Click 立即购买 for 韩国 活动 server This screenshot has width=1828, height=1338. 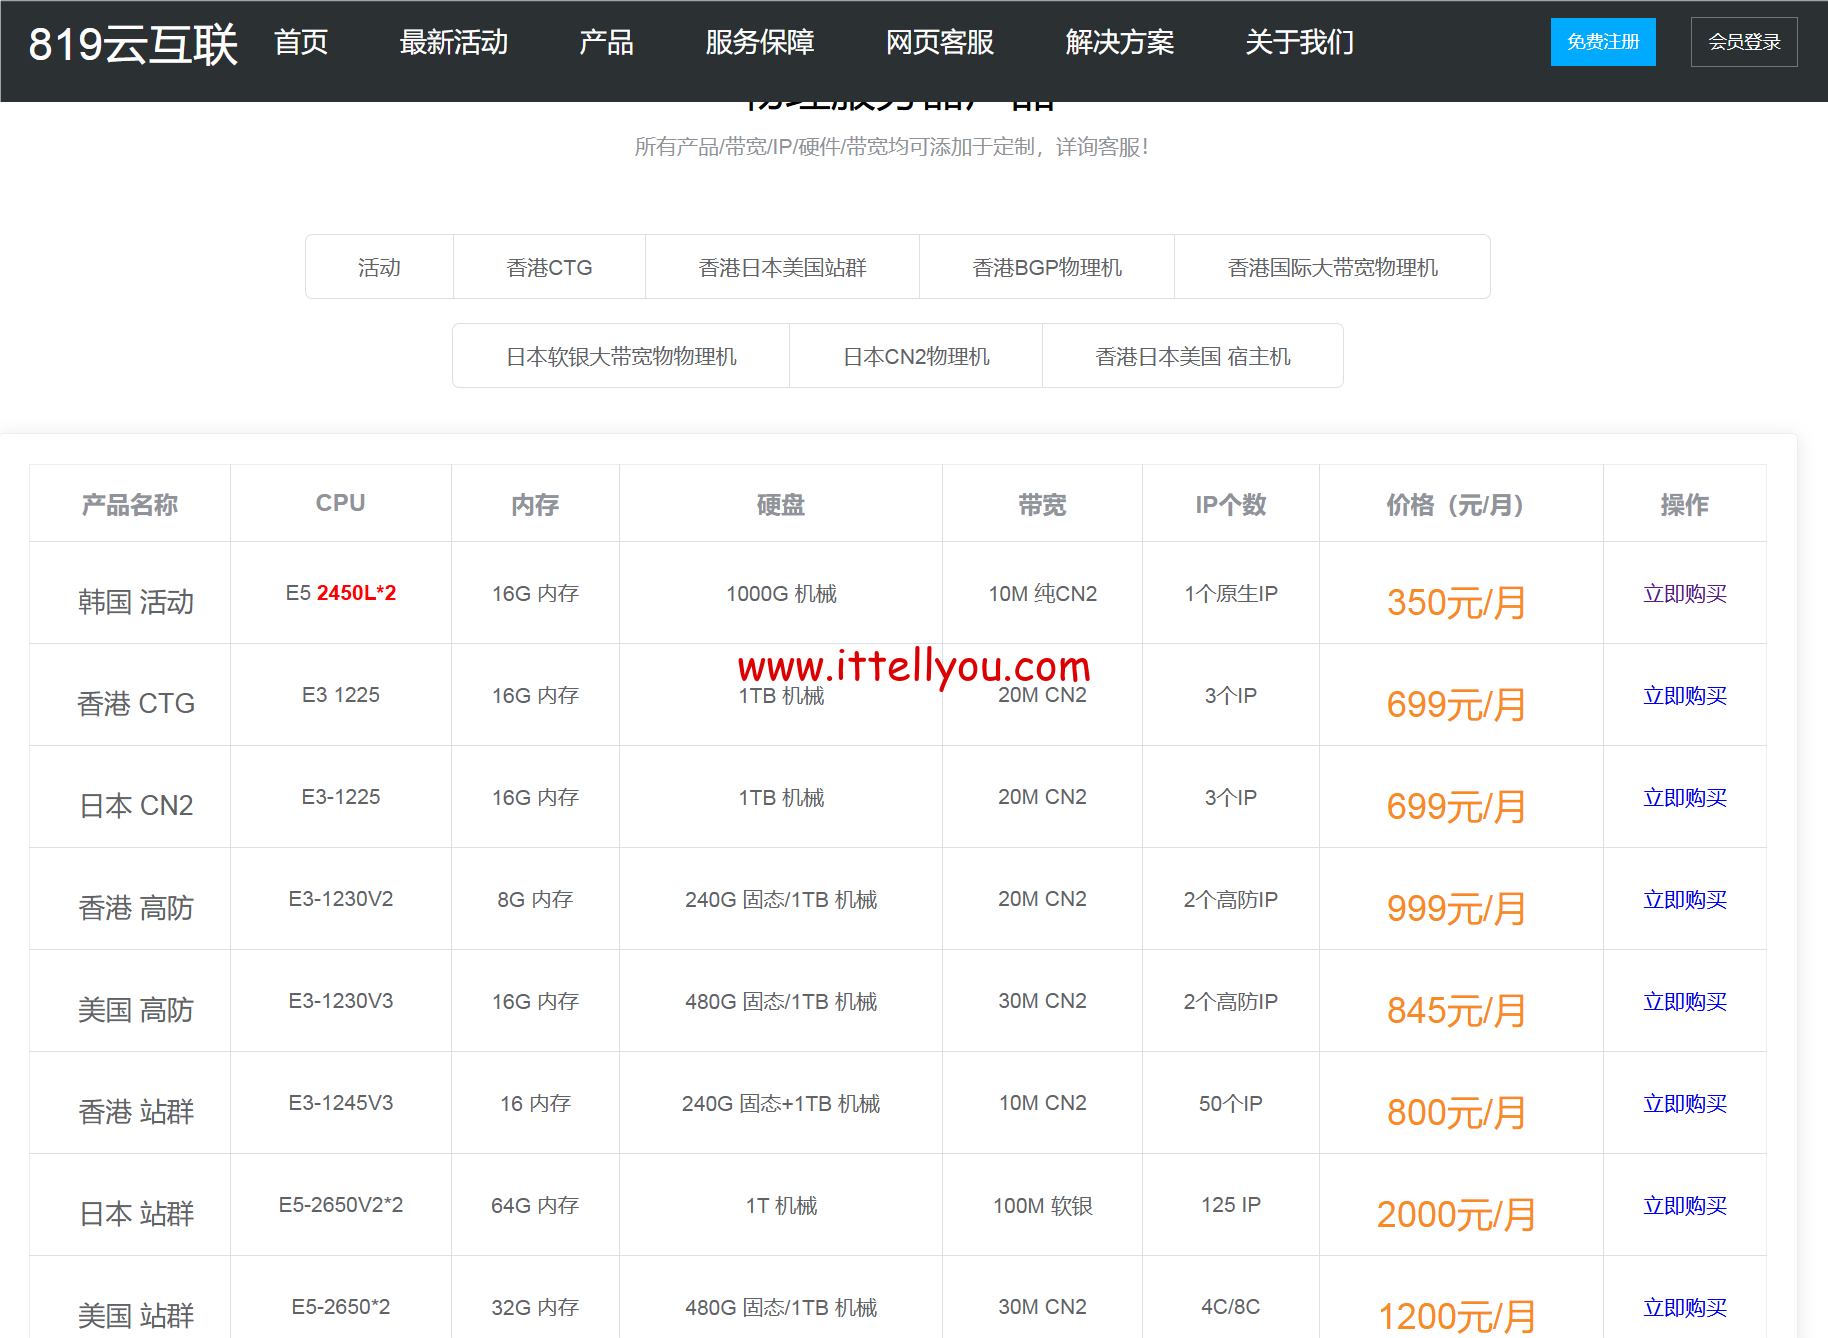(x=1684, y=593)
